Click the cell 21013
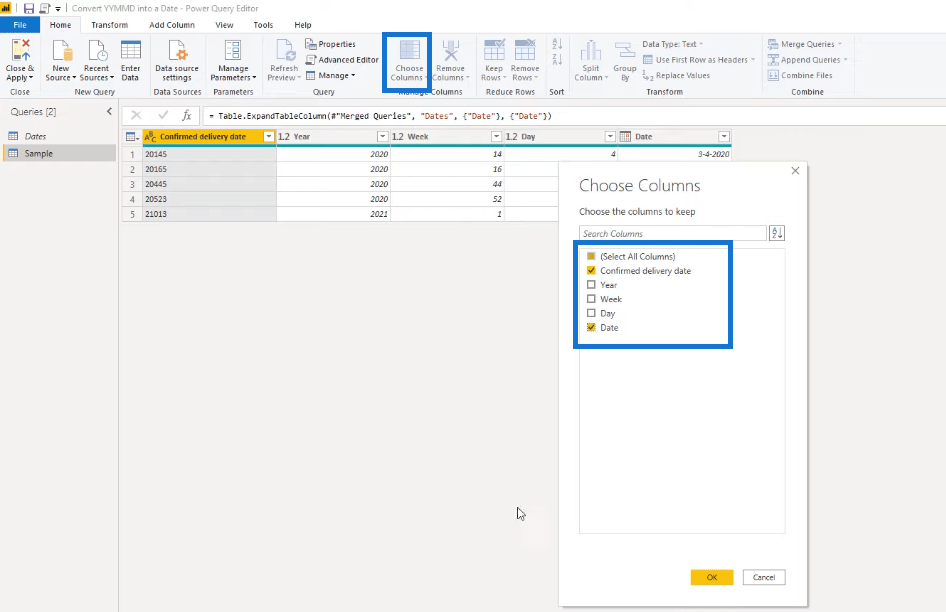946x612 pixels. click(209, 214)
